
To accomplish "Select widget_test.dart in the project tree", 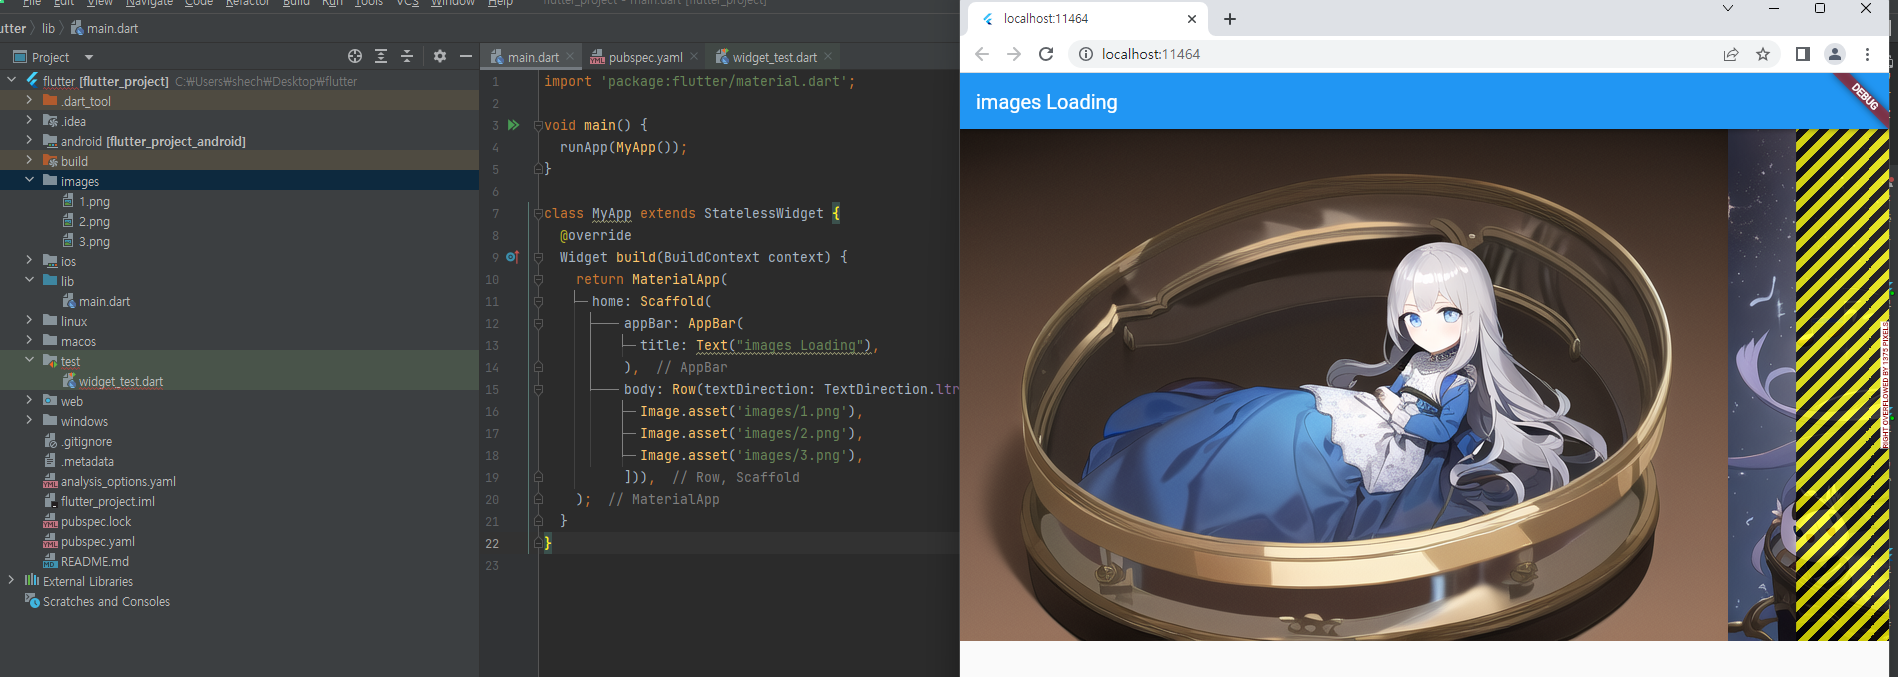I will coord(120,381).
